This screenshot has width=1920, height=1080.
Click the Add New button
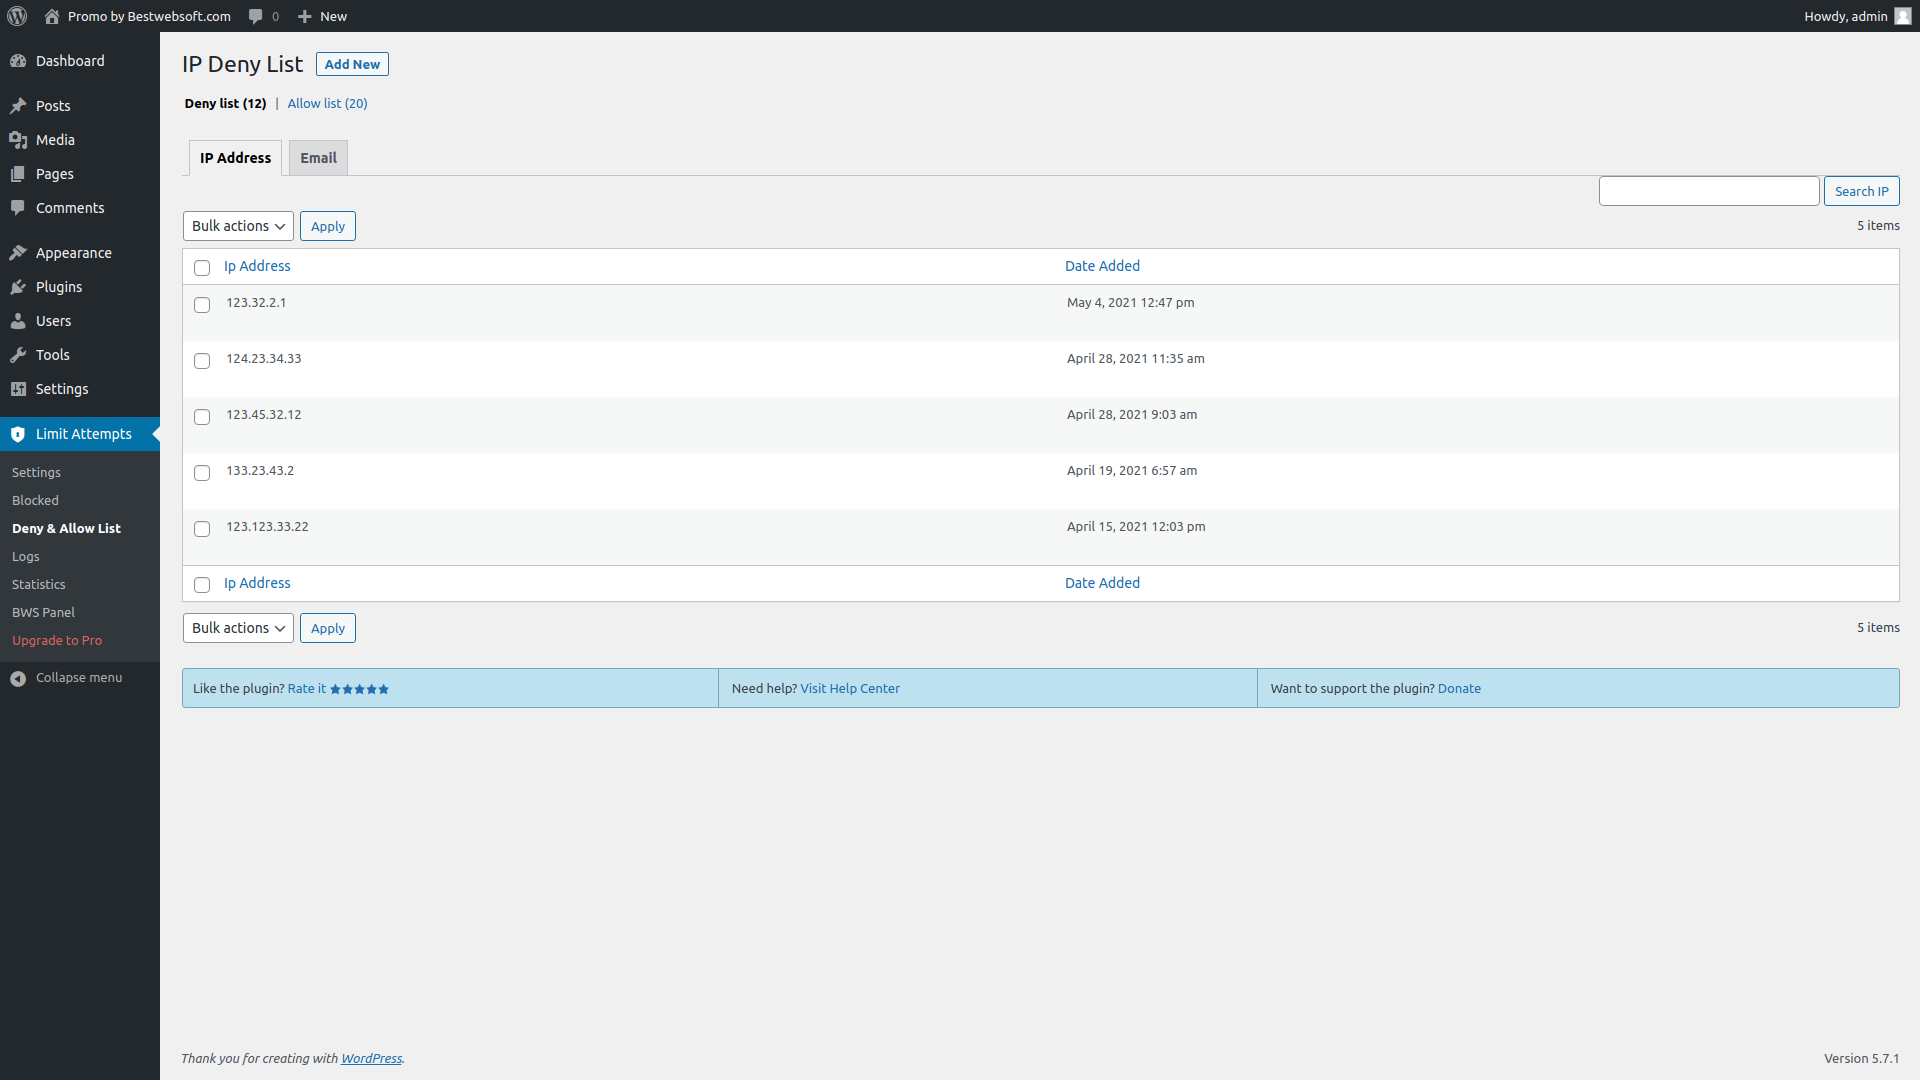(x=352, y=64)
